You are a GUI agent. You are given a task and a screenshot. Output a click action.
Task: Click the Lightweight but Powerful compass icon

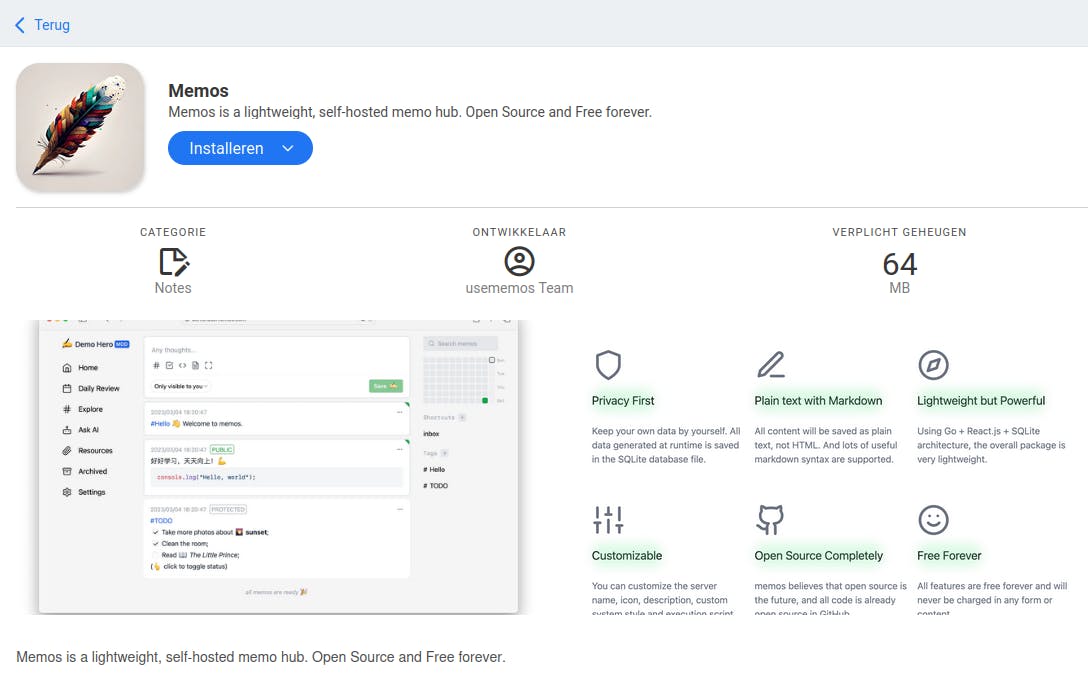(x=933, y=365)
